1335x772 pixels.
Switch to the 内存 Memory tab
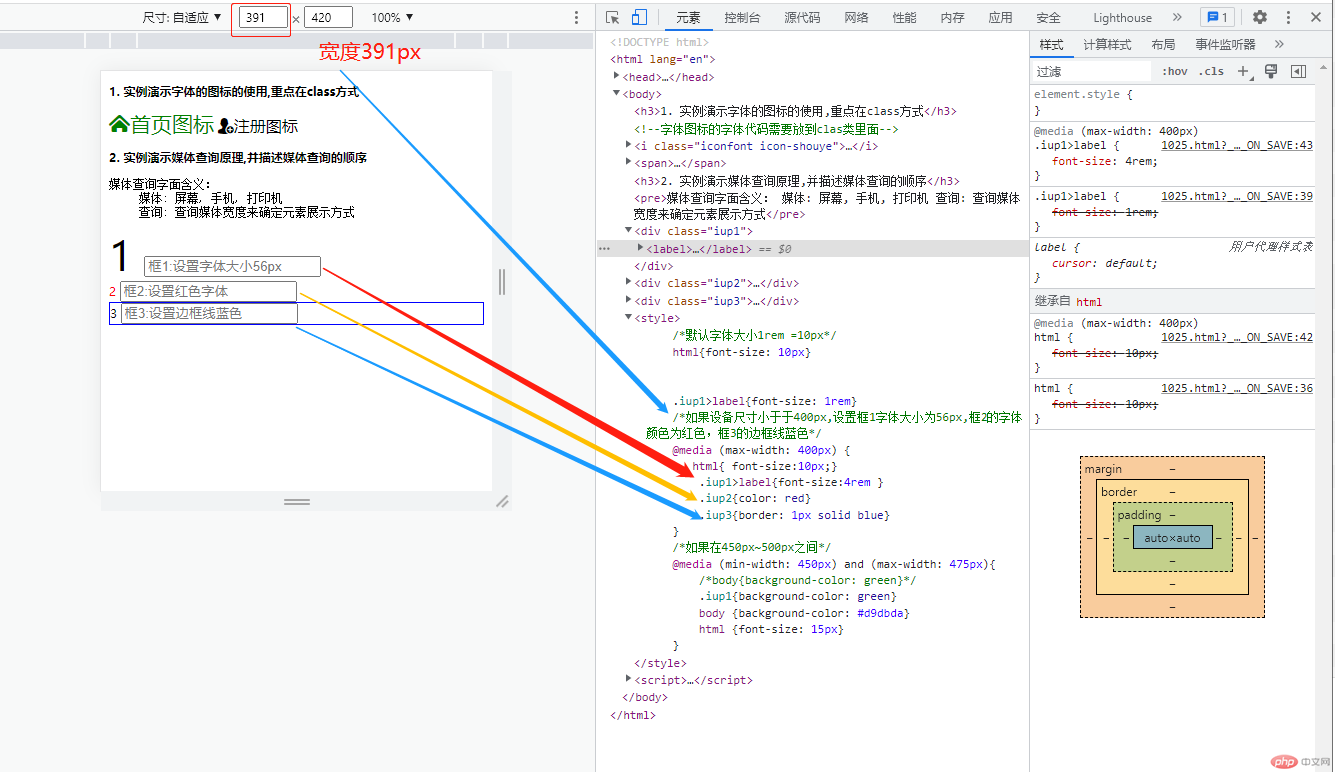[x=952, y=17]
